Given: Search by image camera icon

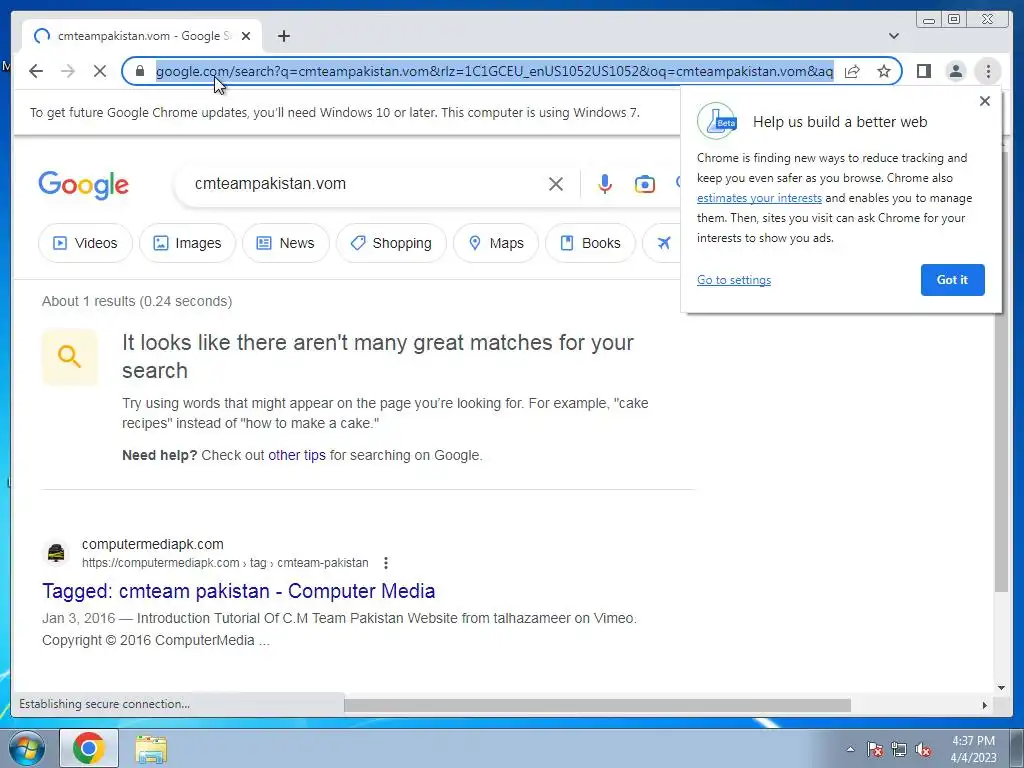Looking at the screenshot, I should pyautogui.click(x=645, y=184).
